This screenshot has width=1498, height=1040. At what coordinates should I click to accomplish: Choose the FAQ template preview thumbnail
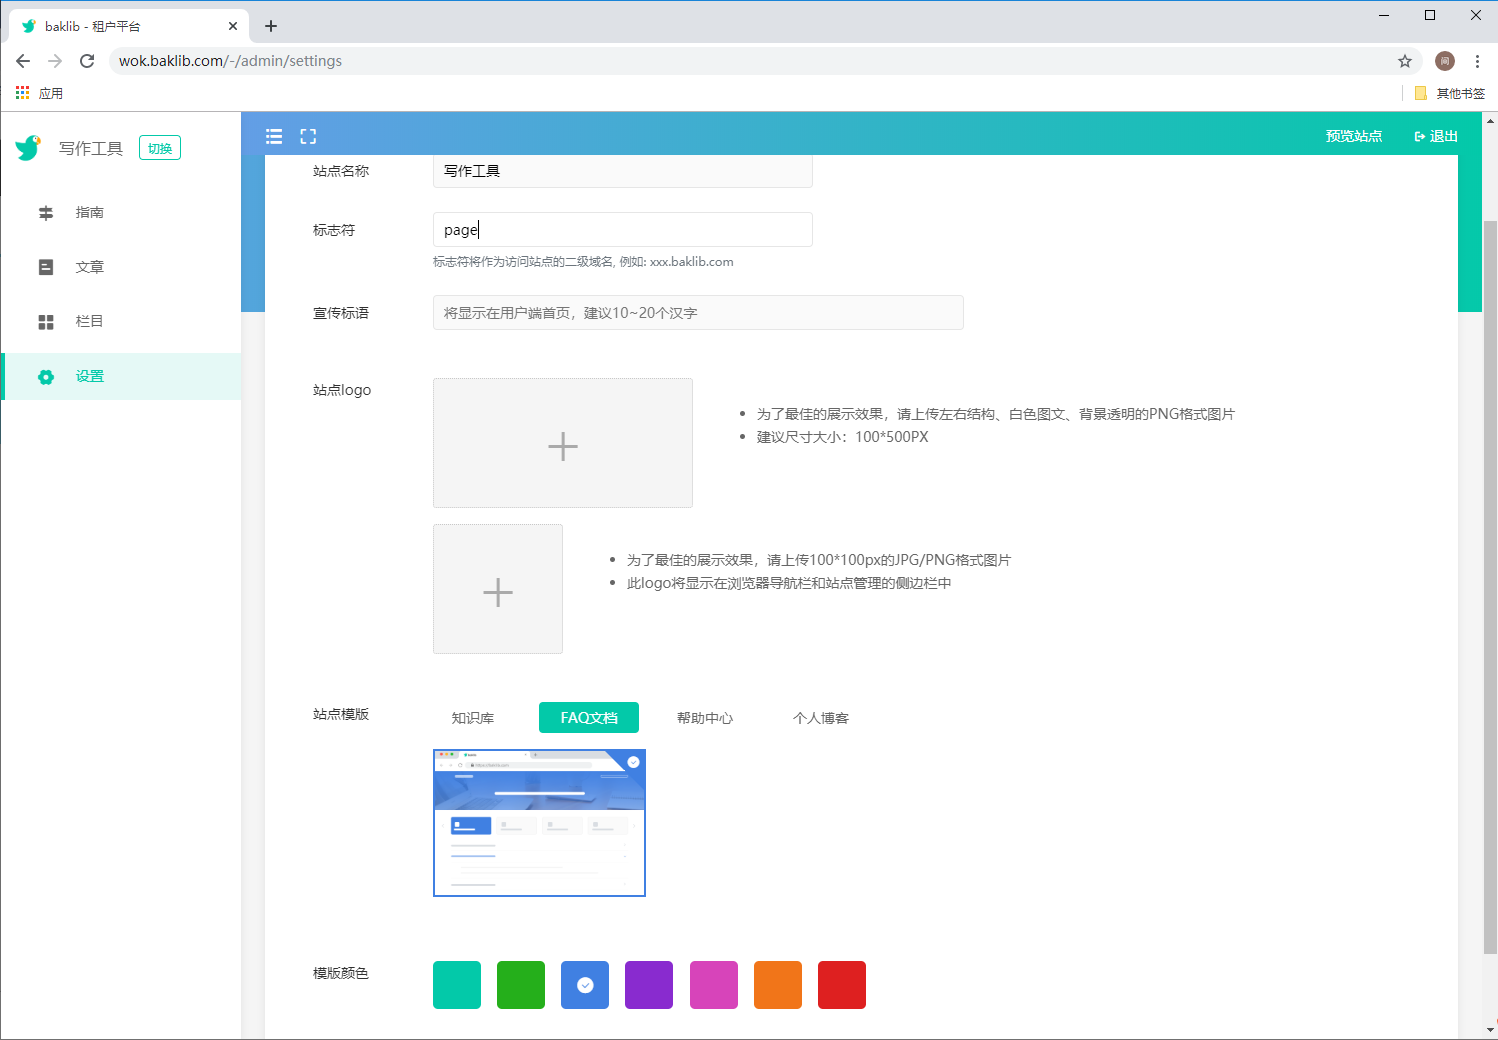pos(539,823)
